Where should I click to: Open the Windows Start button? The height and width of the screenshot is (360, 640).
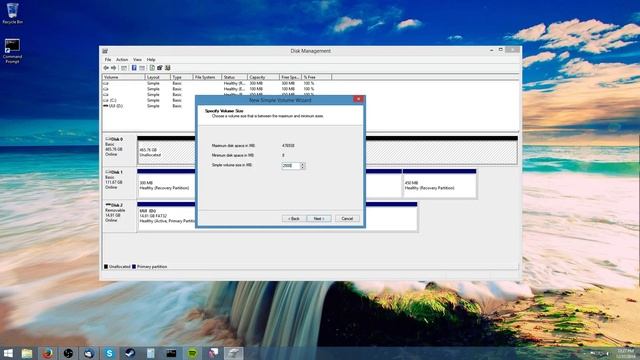[x=8, y=353]
